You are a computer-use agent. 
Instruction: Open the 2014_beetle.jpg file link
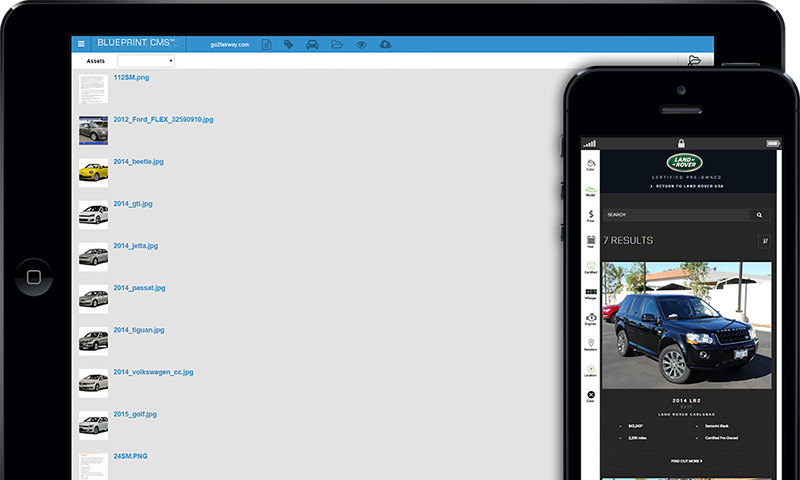(138, 162)
